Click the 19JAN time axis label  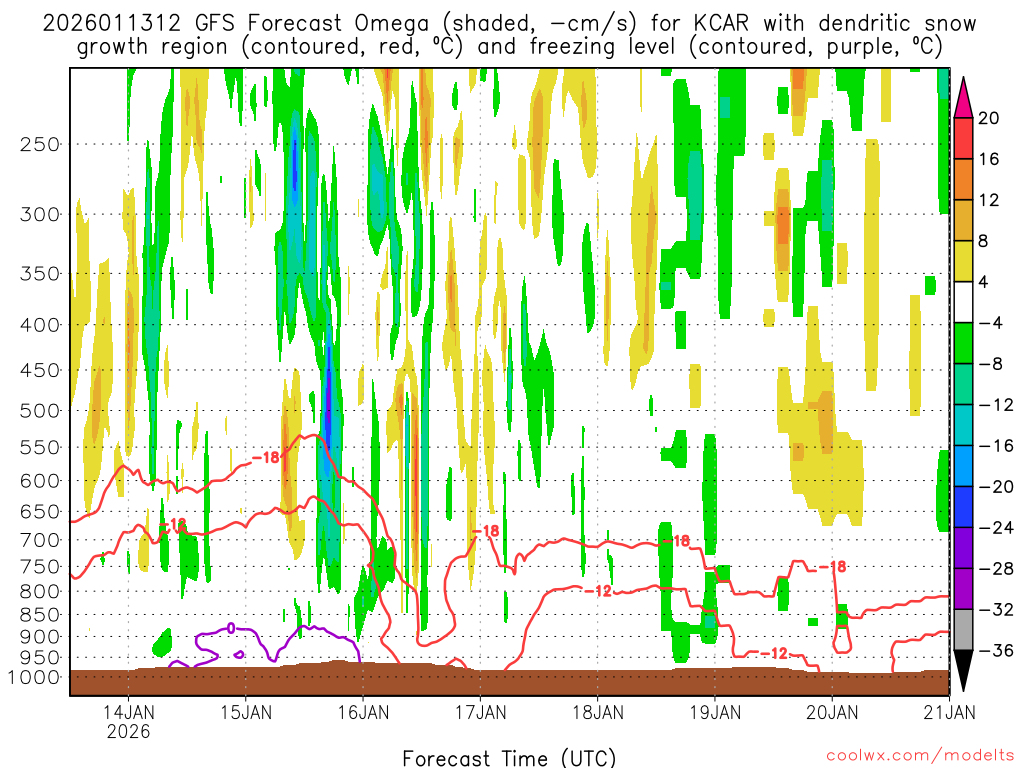point(715,711)
